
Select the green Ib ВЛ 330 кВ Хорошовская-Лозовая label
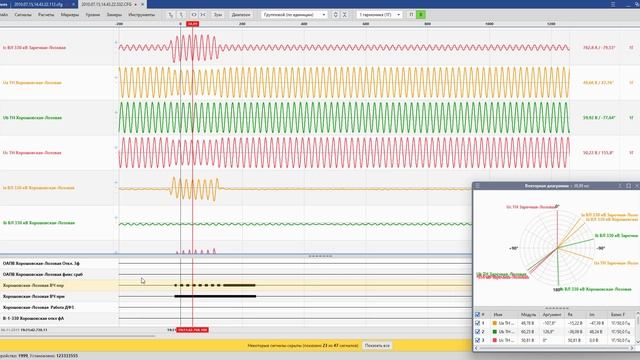39,223
